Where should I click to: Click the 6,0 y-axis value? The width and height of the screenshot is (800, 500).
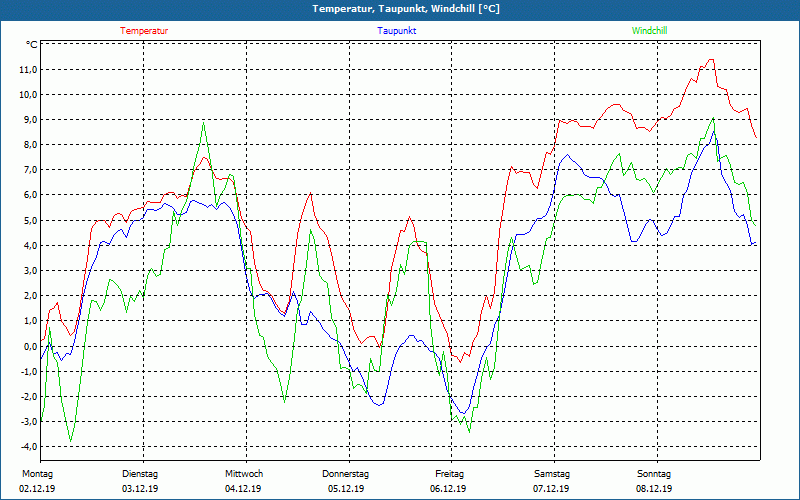pos(29,195)
